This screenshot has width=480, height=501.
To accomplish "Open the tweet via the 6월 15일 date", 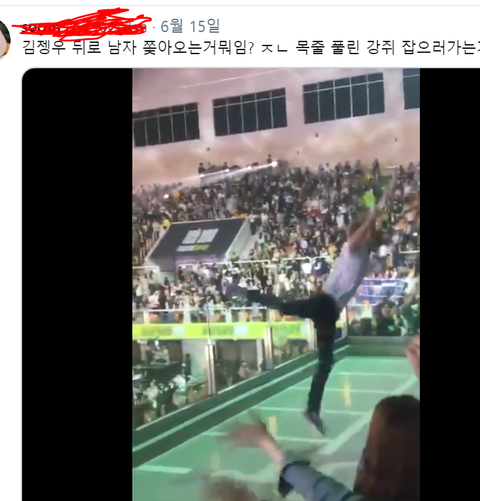I will point(190,26).
